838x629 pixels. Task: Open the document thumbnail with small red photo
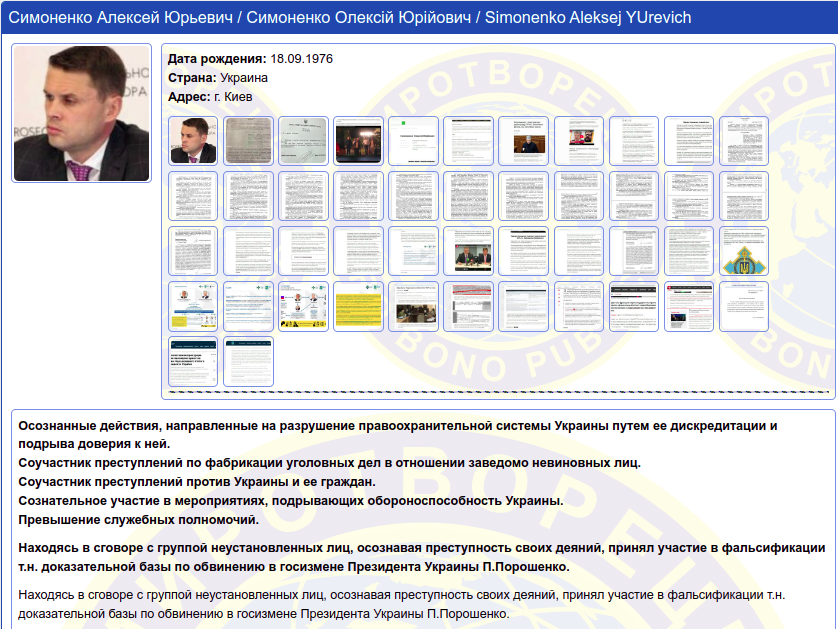pos(578,140)
